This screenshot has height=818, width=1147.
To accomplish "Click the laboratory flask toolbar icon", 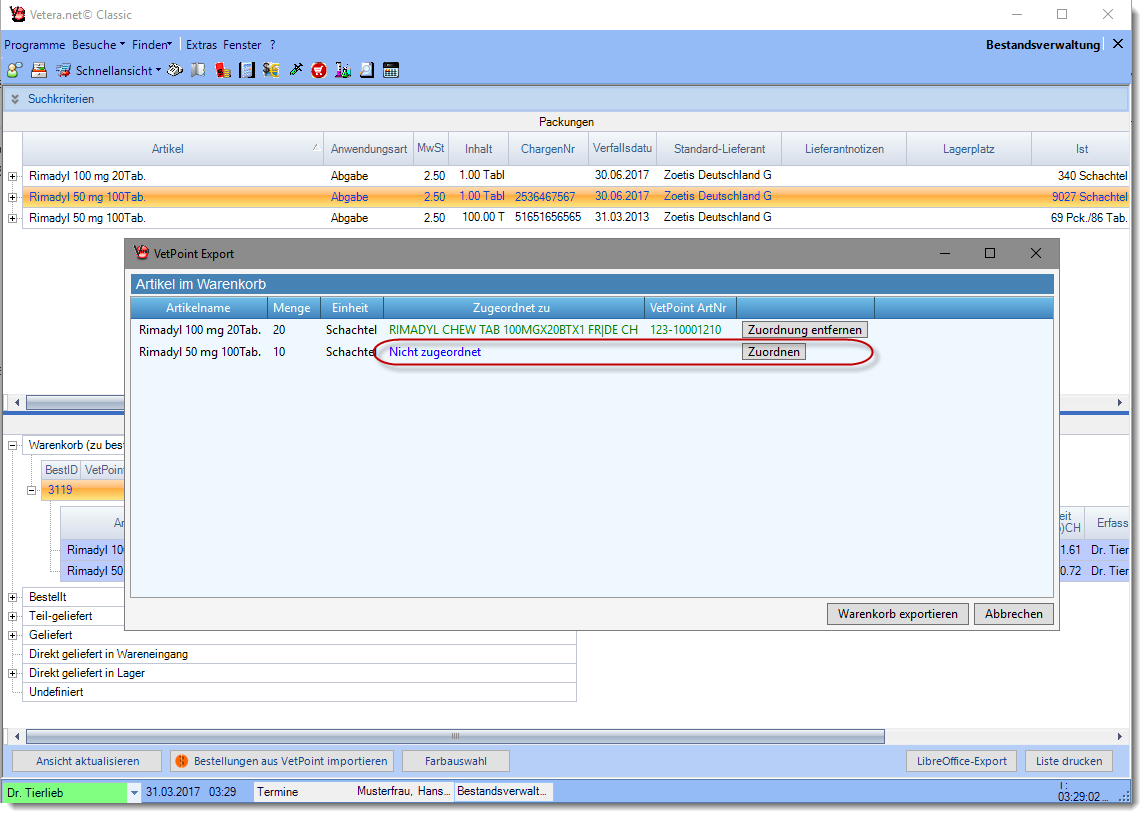I will pos(343,70).
